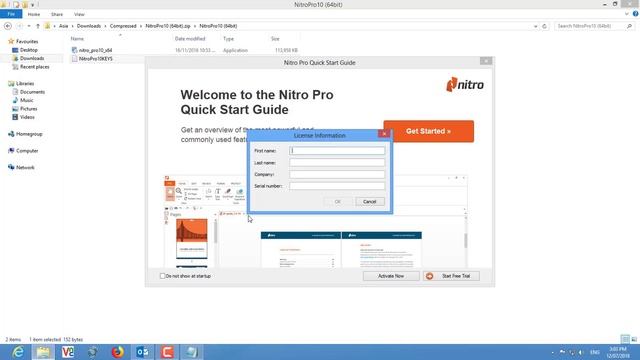Open Downloads in navigation pane
Screen dimensions: 640x360
31,58
